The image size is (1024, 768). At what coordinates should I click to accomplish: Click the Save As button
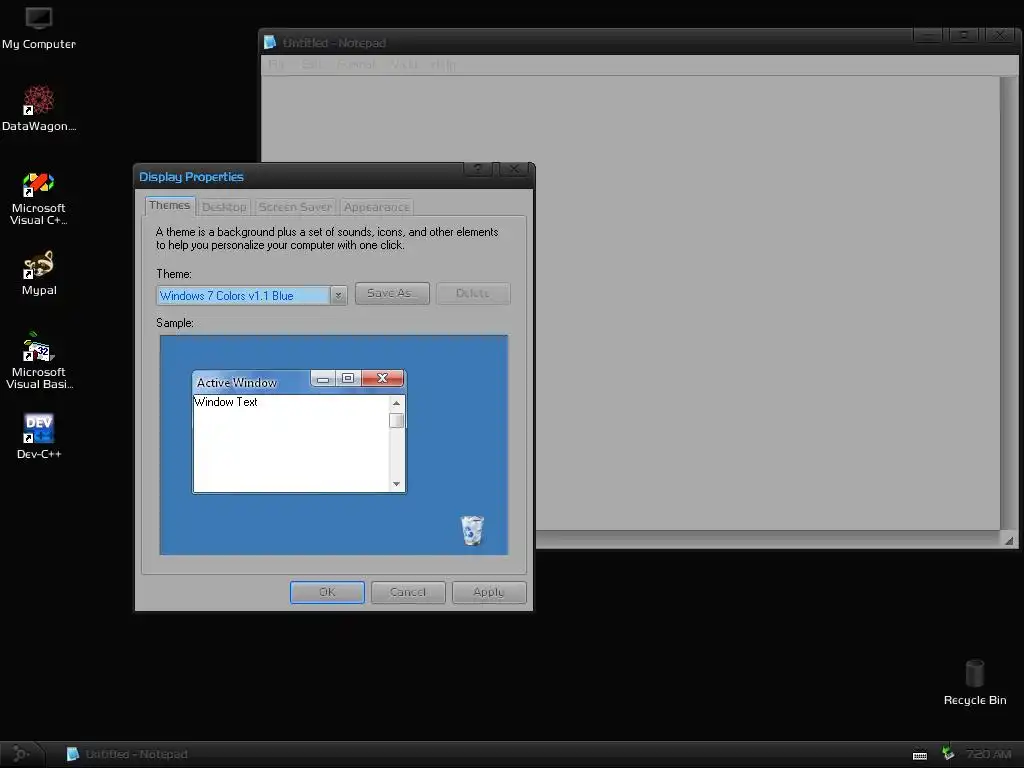pyautogui.click(x=392, y=293)
